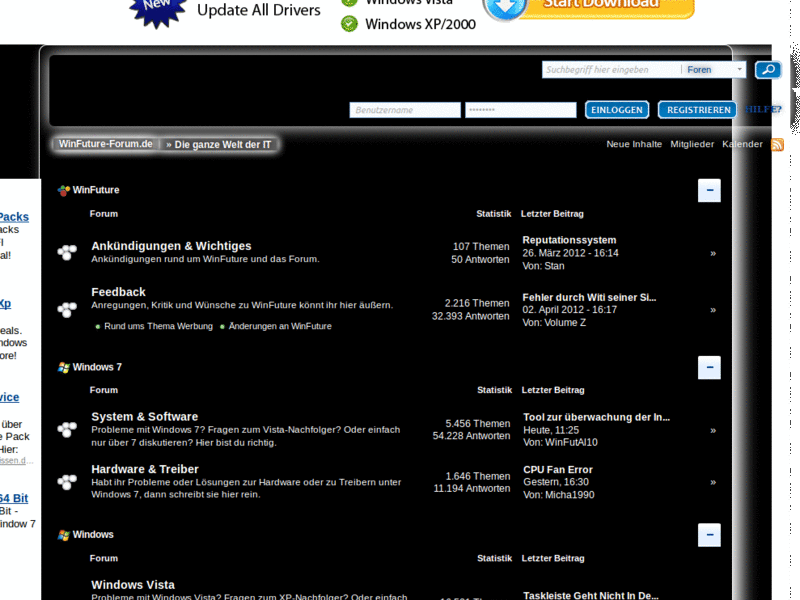The height and width of the screenshot is (600, 800).
Task: Click the magnifier search button
Action: (x=768, y=70)
